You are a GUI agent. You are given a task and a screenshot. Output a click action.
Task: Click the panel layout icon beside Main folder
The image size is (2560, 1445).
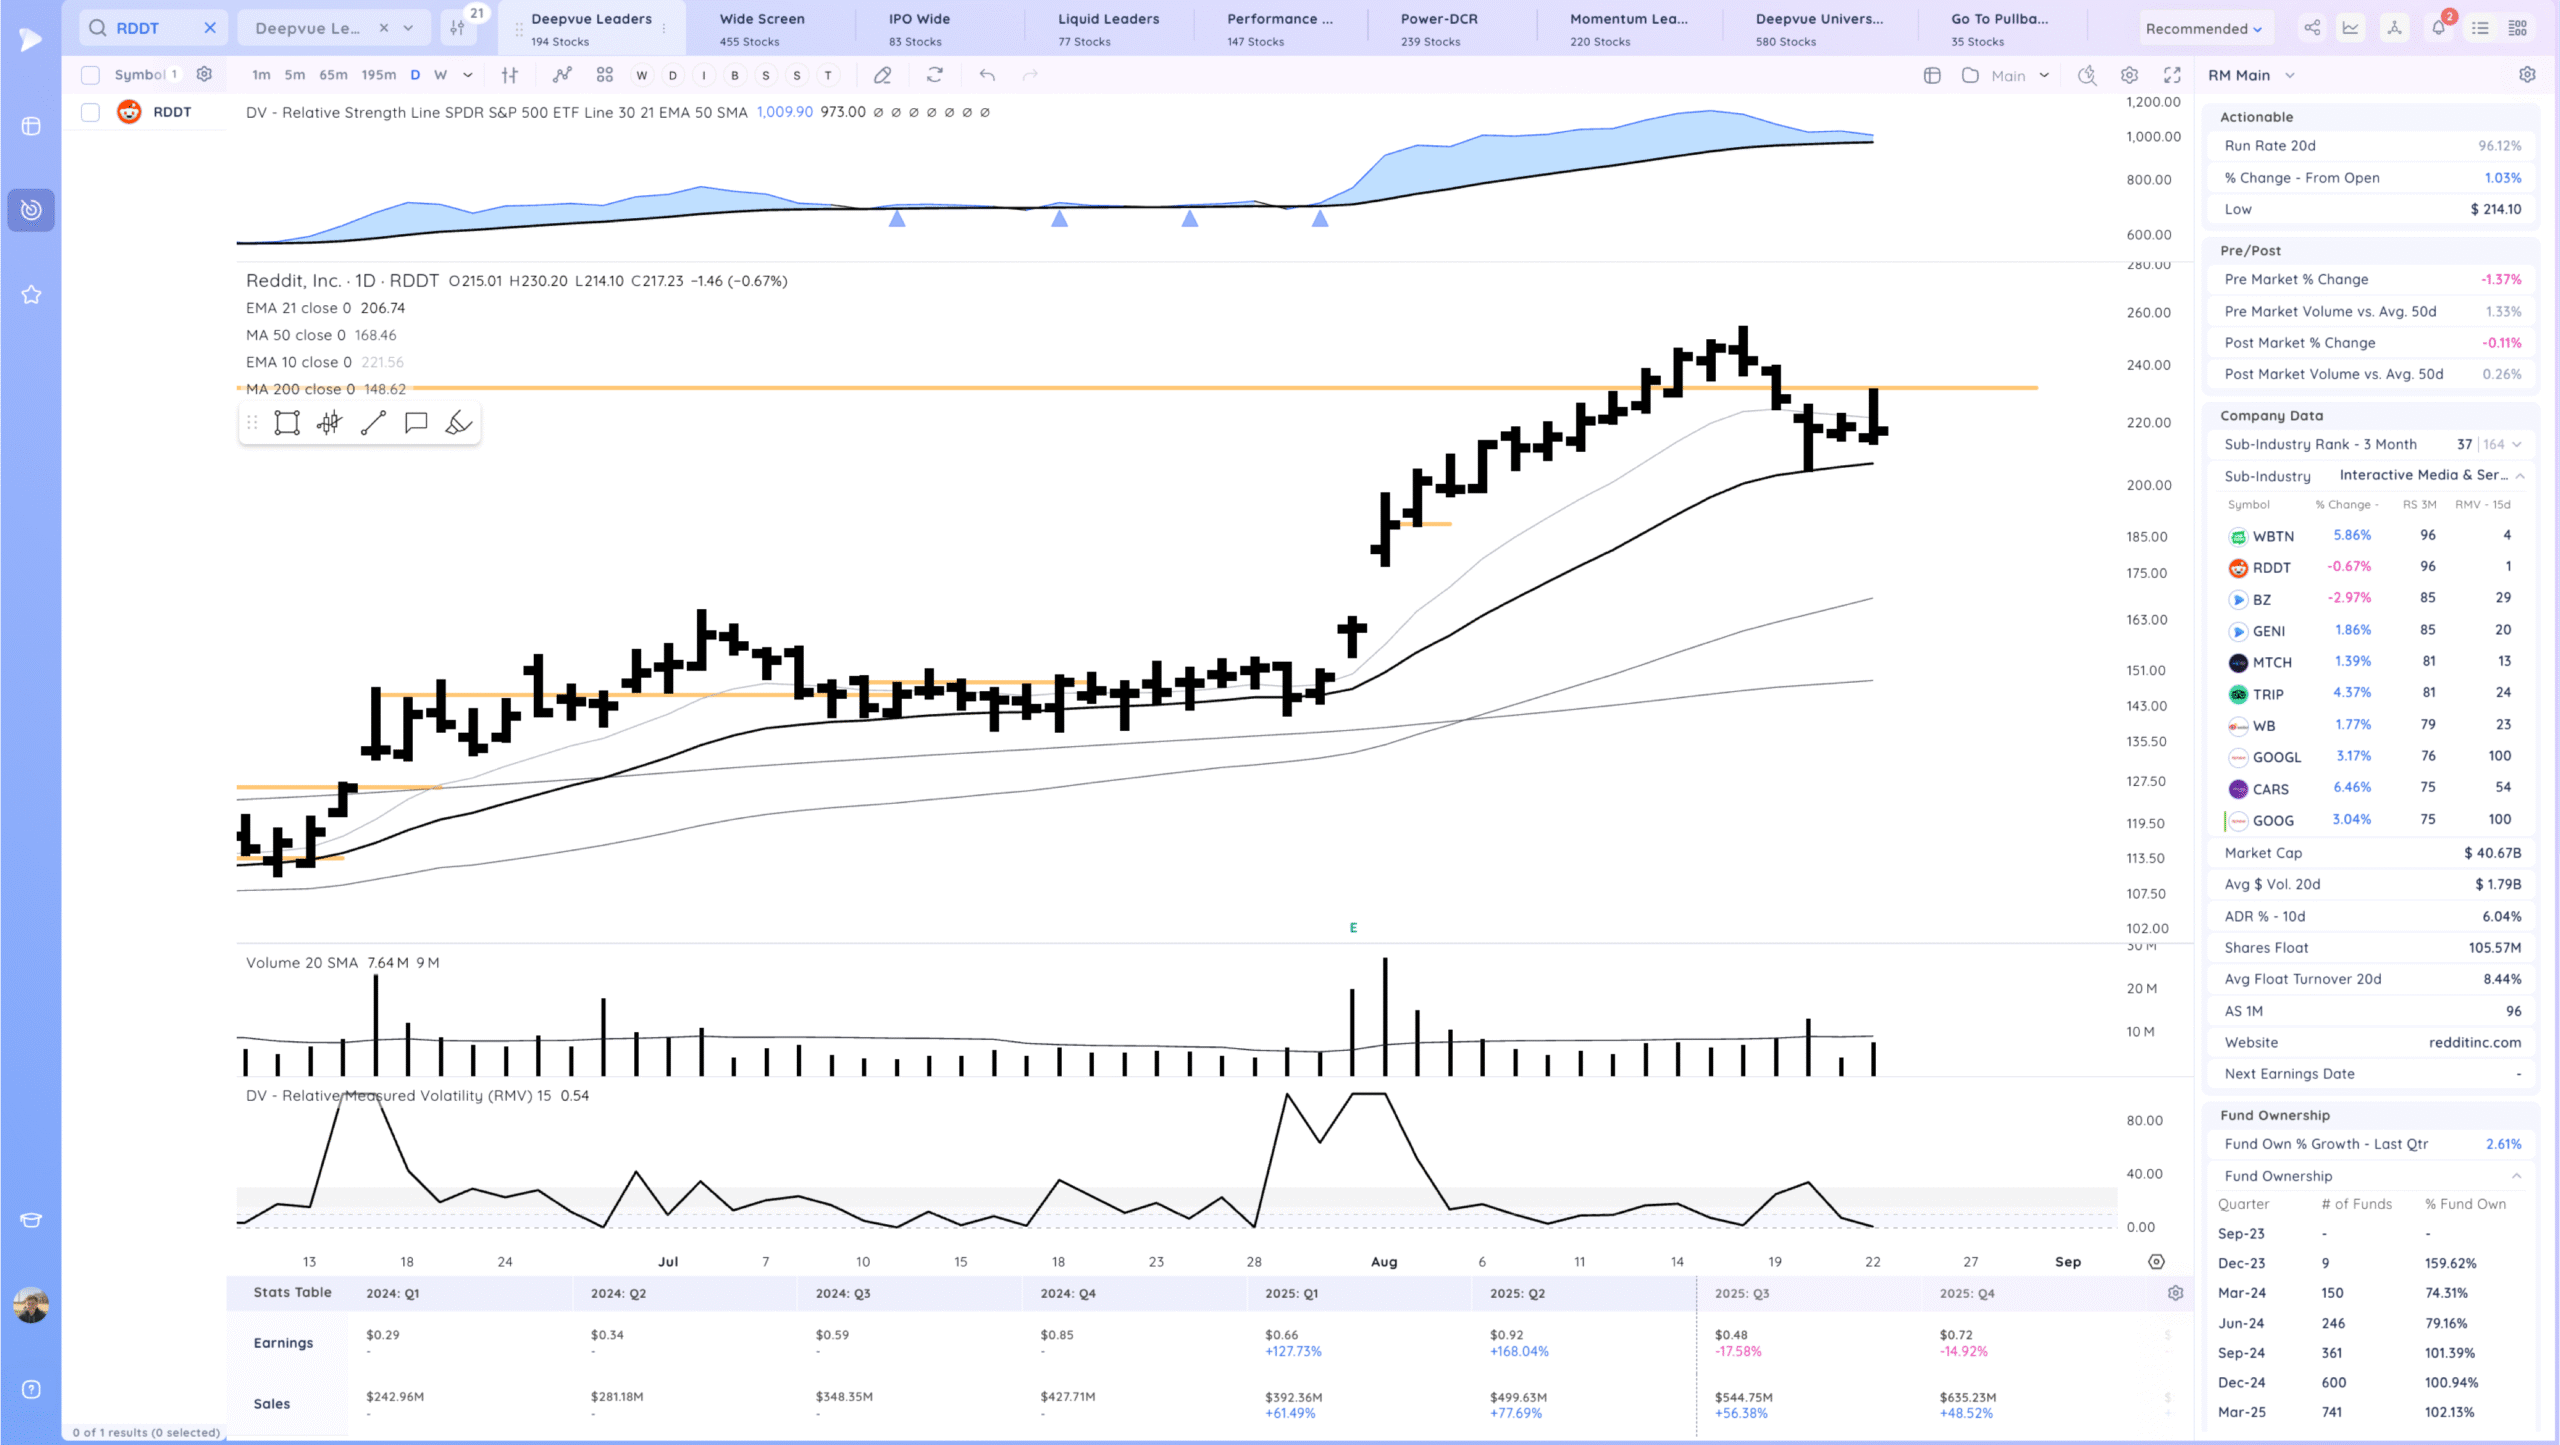[x=1932, y=75]
